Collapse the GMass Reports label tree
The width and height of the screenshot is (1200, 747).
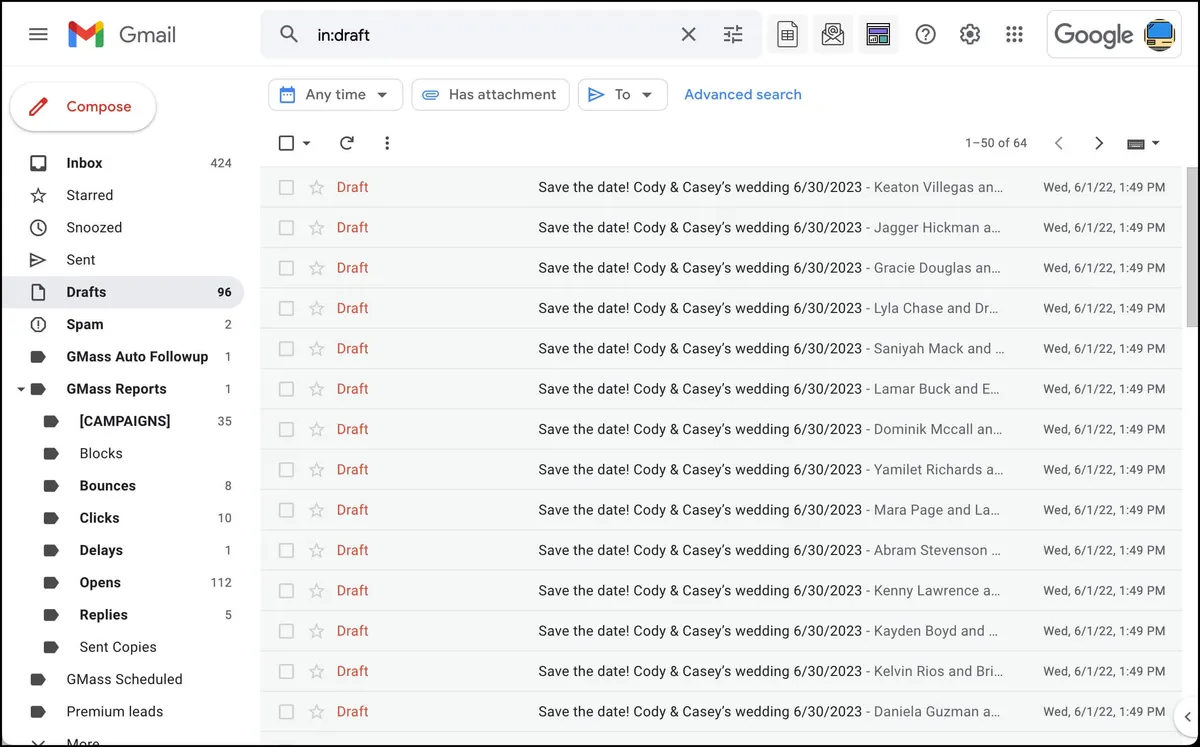[x=21, y=389]
